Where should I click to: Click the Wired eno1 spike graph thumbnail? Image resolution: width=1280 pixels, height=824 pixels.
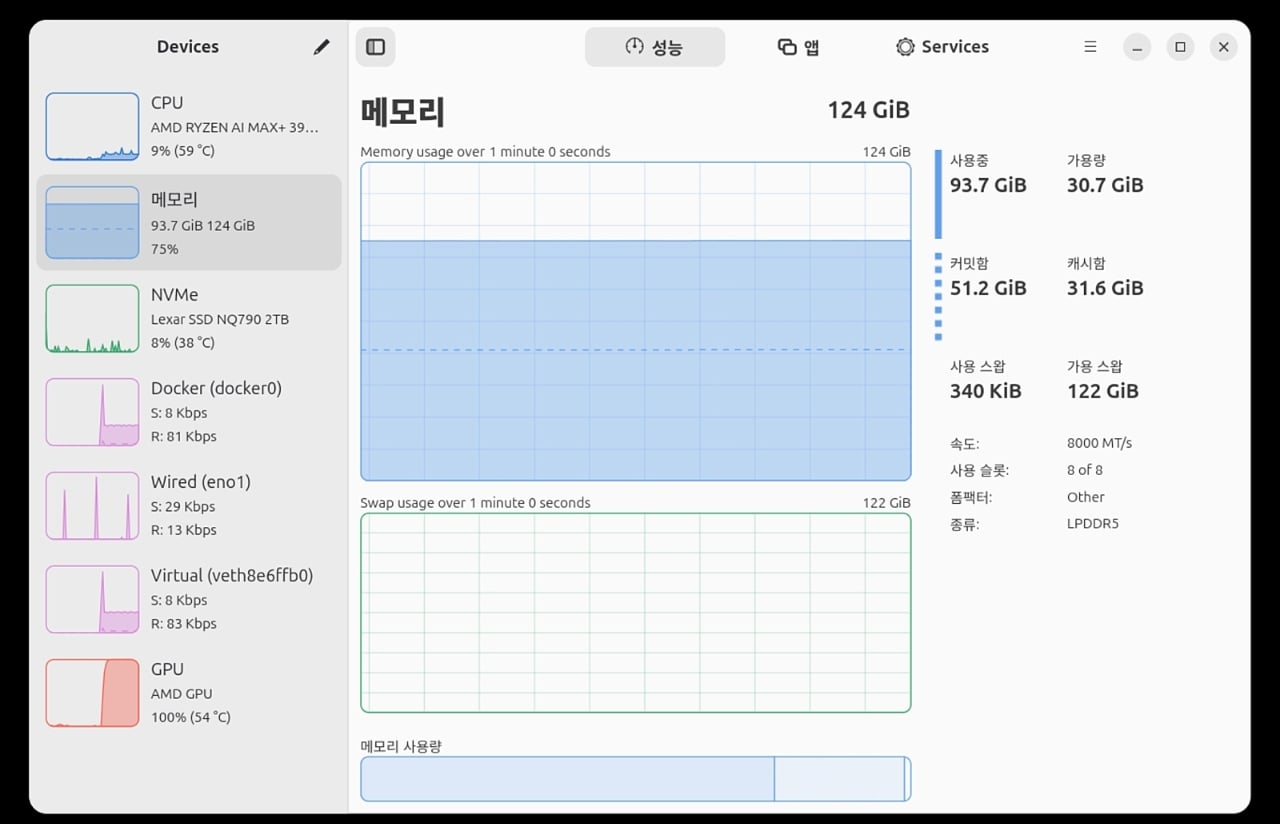92,506
